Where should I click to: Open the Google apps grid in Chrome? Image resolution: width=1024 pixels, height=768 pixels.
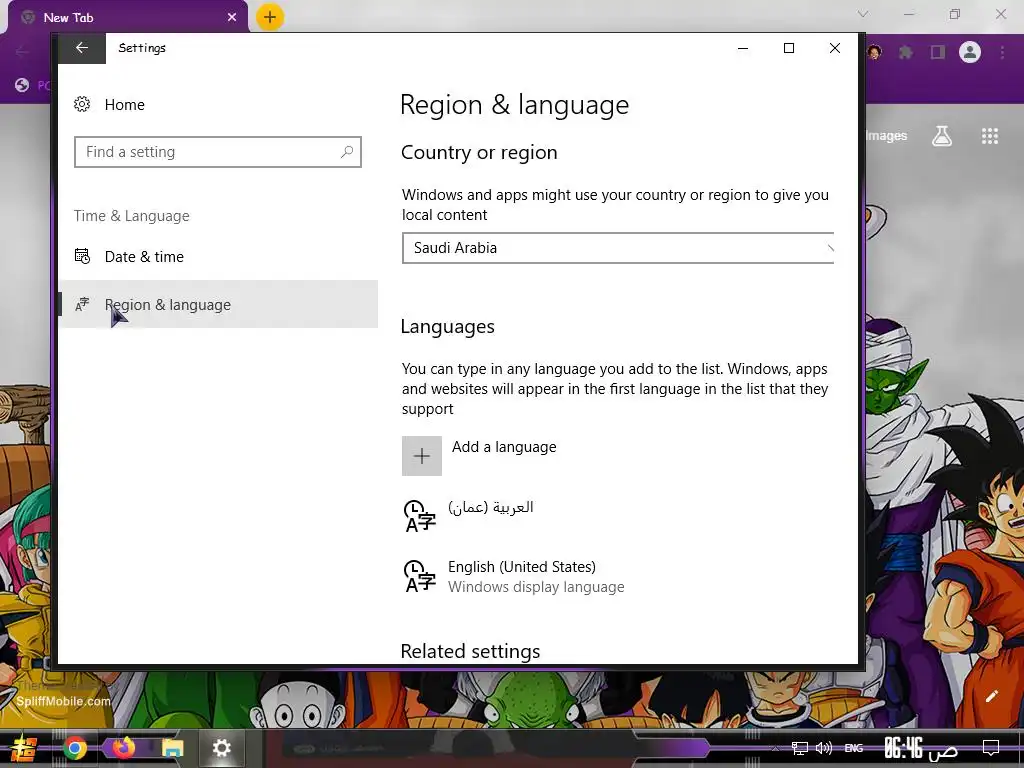coord(990,136)
